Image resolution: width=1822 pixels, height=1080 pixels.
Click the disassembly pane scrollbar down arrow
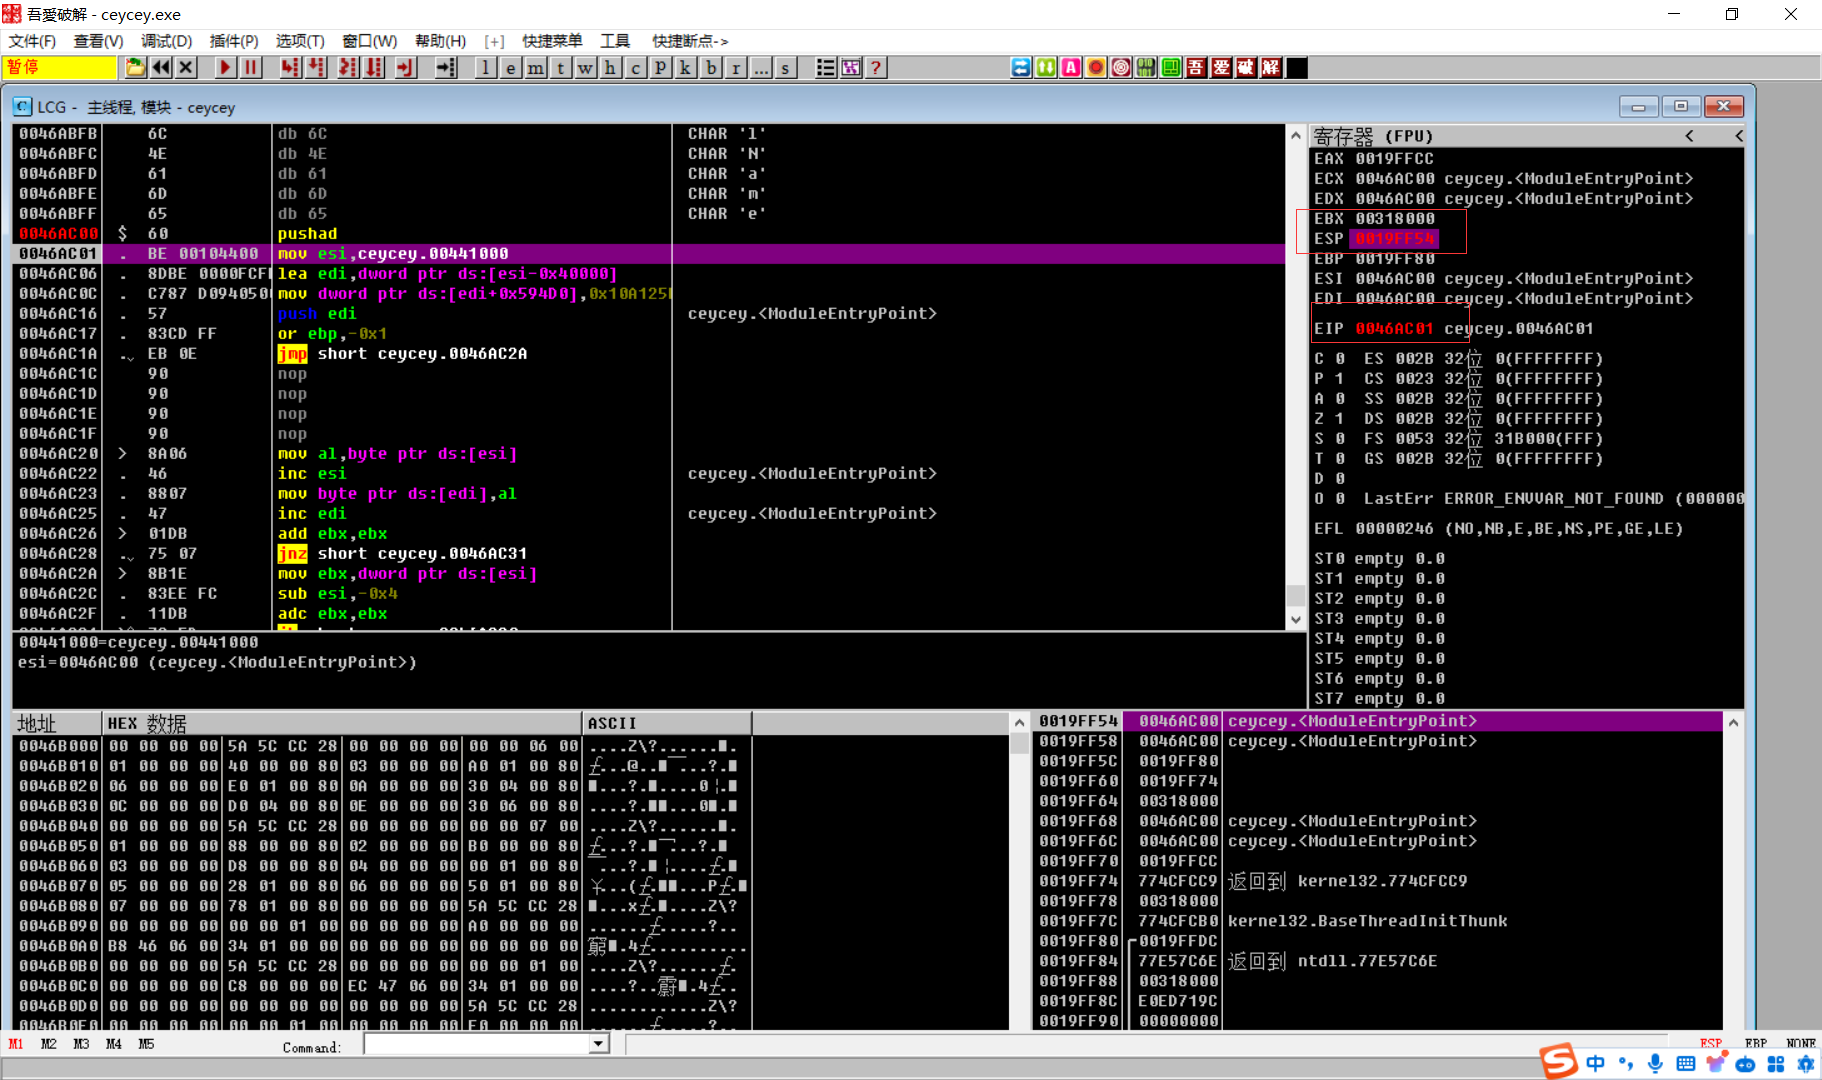1296,619
